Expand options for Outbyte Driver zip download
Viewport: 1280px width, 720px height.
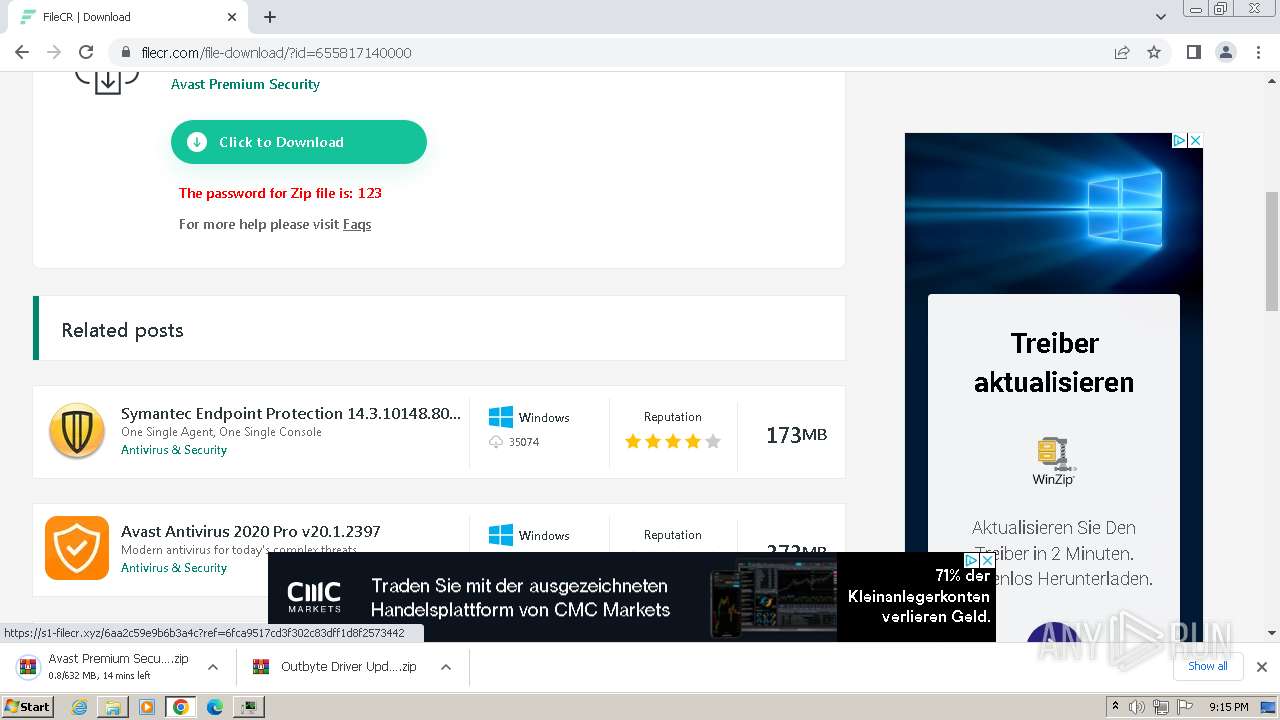click(446, 667)
